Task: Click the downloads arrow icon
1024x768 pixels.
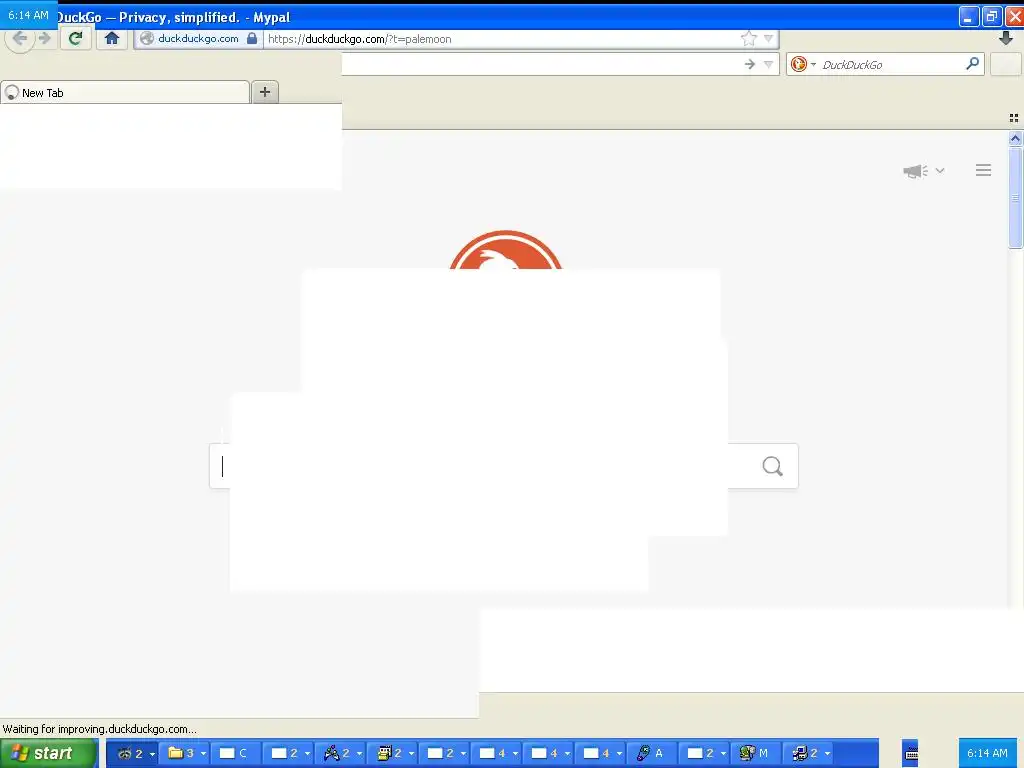Action: point(1006,38)
